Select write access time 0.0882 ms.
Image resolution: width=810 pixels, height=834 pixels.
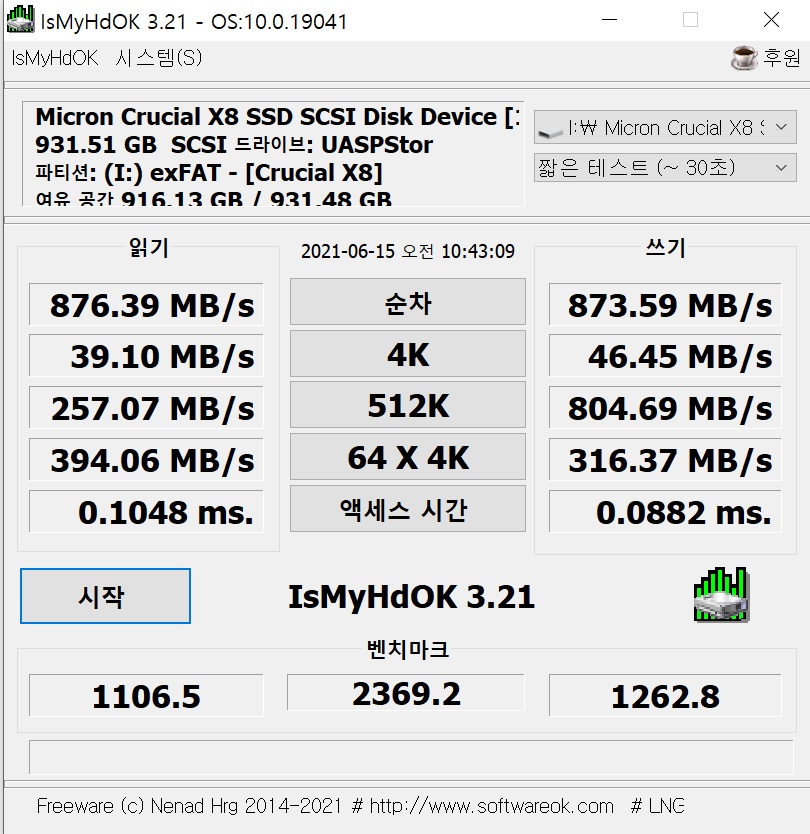pyautogui.click(x=665, y=512)
